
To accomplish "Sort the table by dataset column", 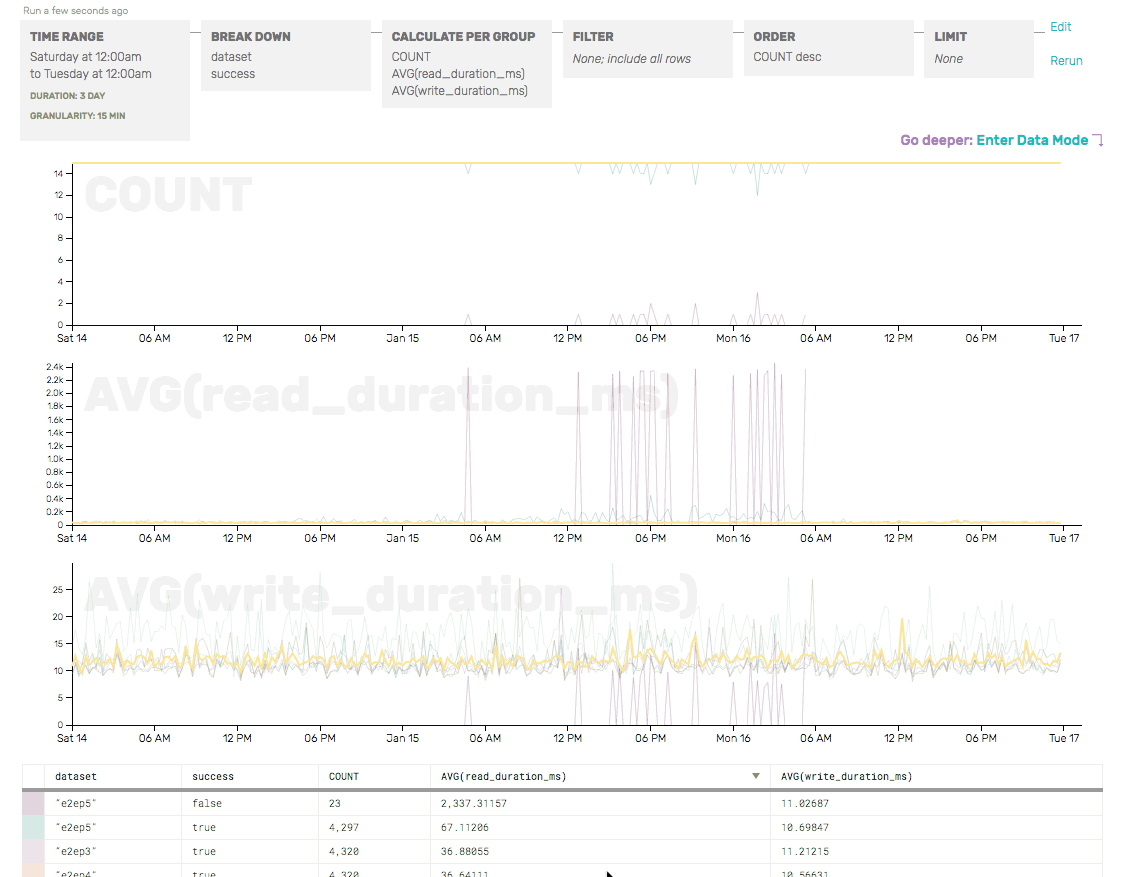I will coord(77,775).
